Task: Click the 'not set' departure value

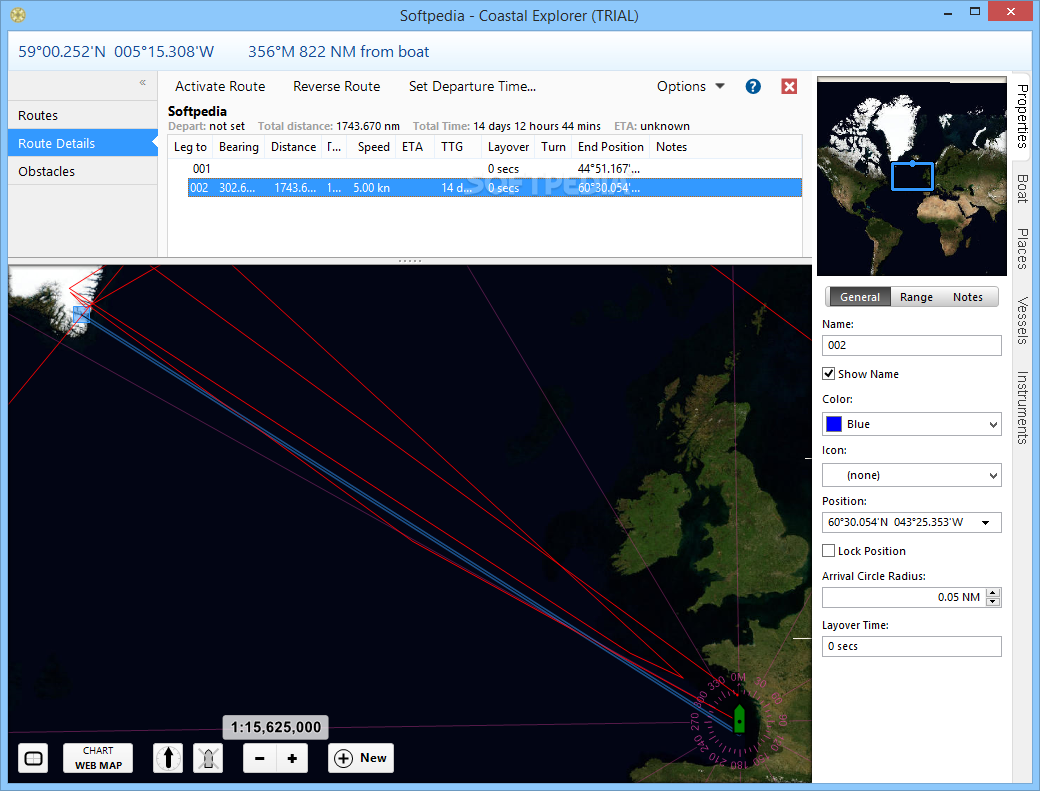Action: click(x=227, y=126)
